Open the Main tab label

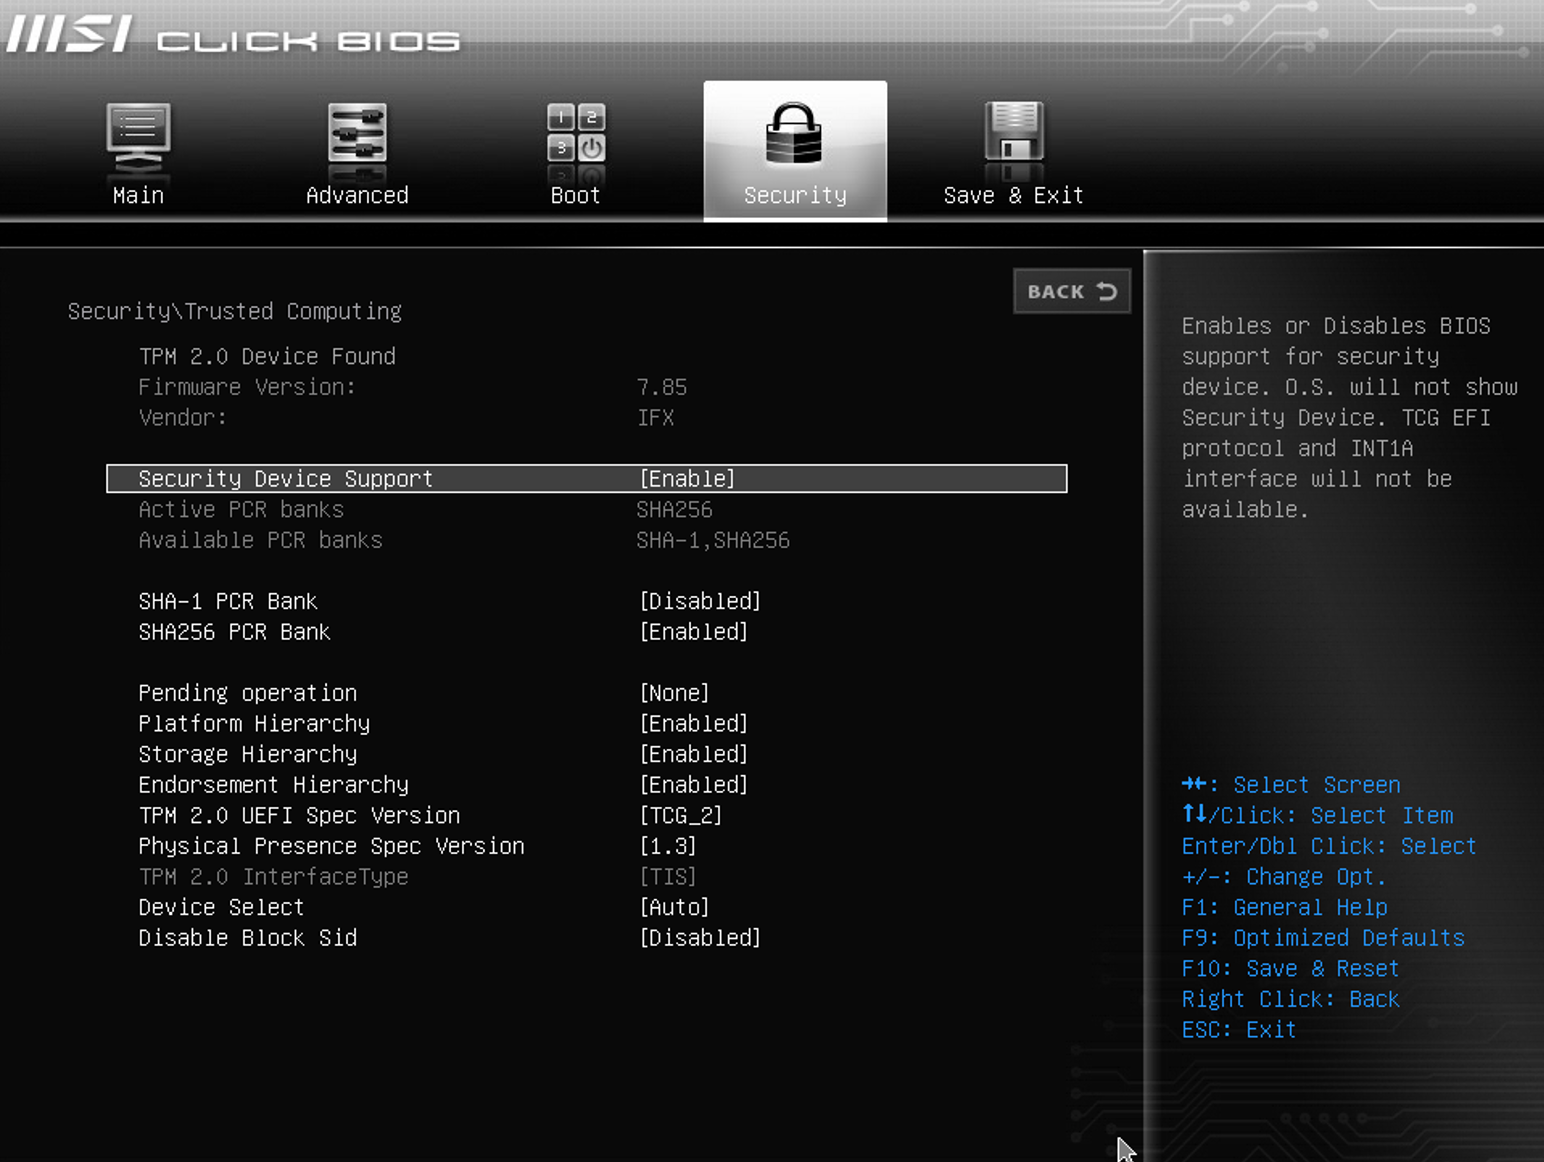click(x=138, y=195)
